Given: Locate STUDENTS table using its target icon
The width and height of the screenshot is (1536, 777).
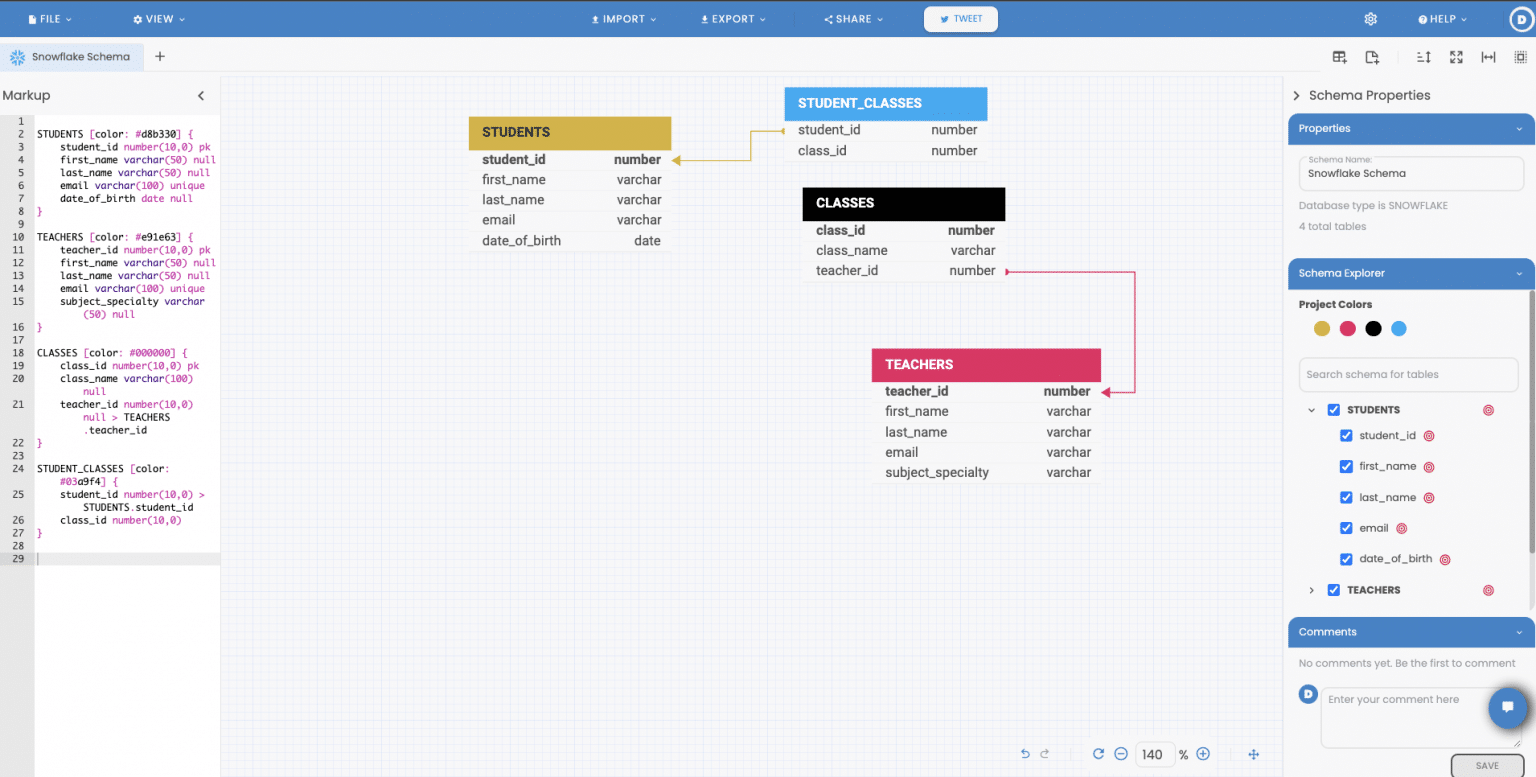Looking at the screenshot, I should point(1488,410).
